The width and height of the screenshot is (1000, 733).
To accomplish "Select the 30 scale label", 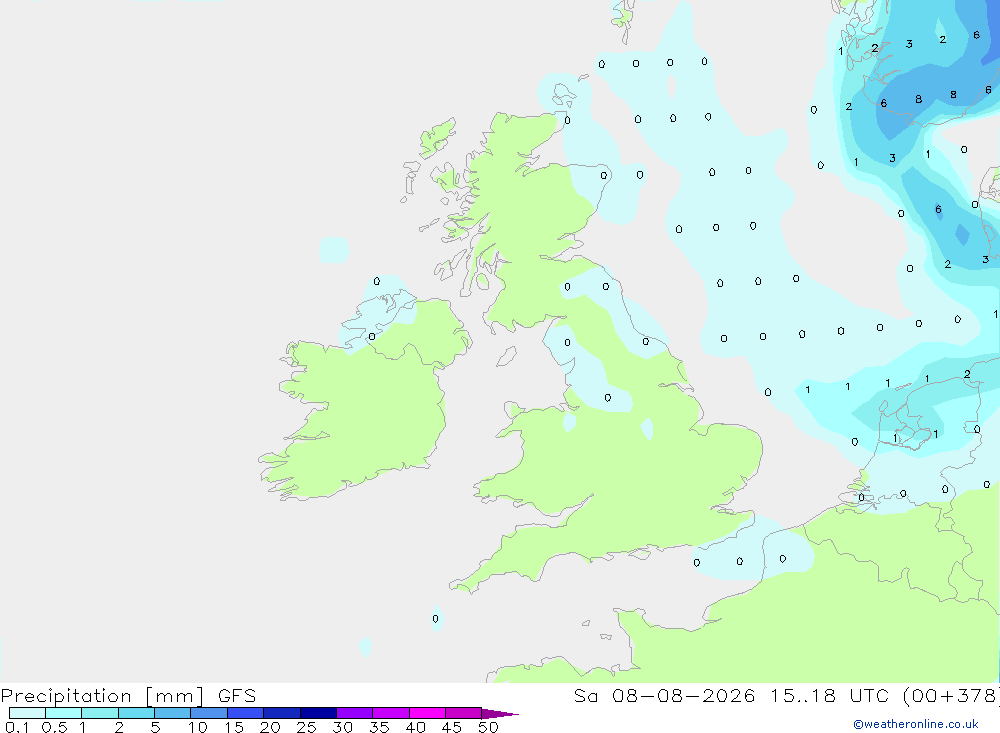I will tap(343, 727).
